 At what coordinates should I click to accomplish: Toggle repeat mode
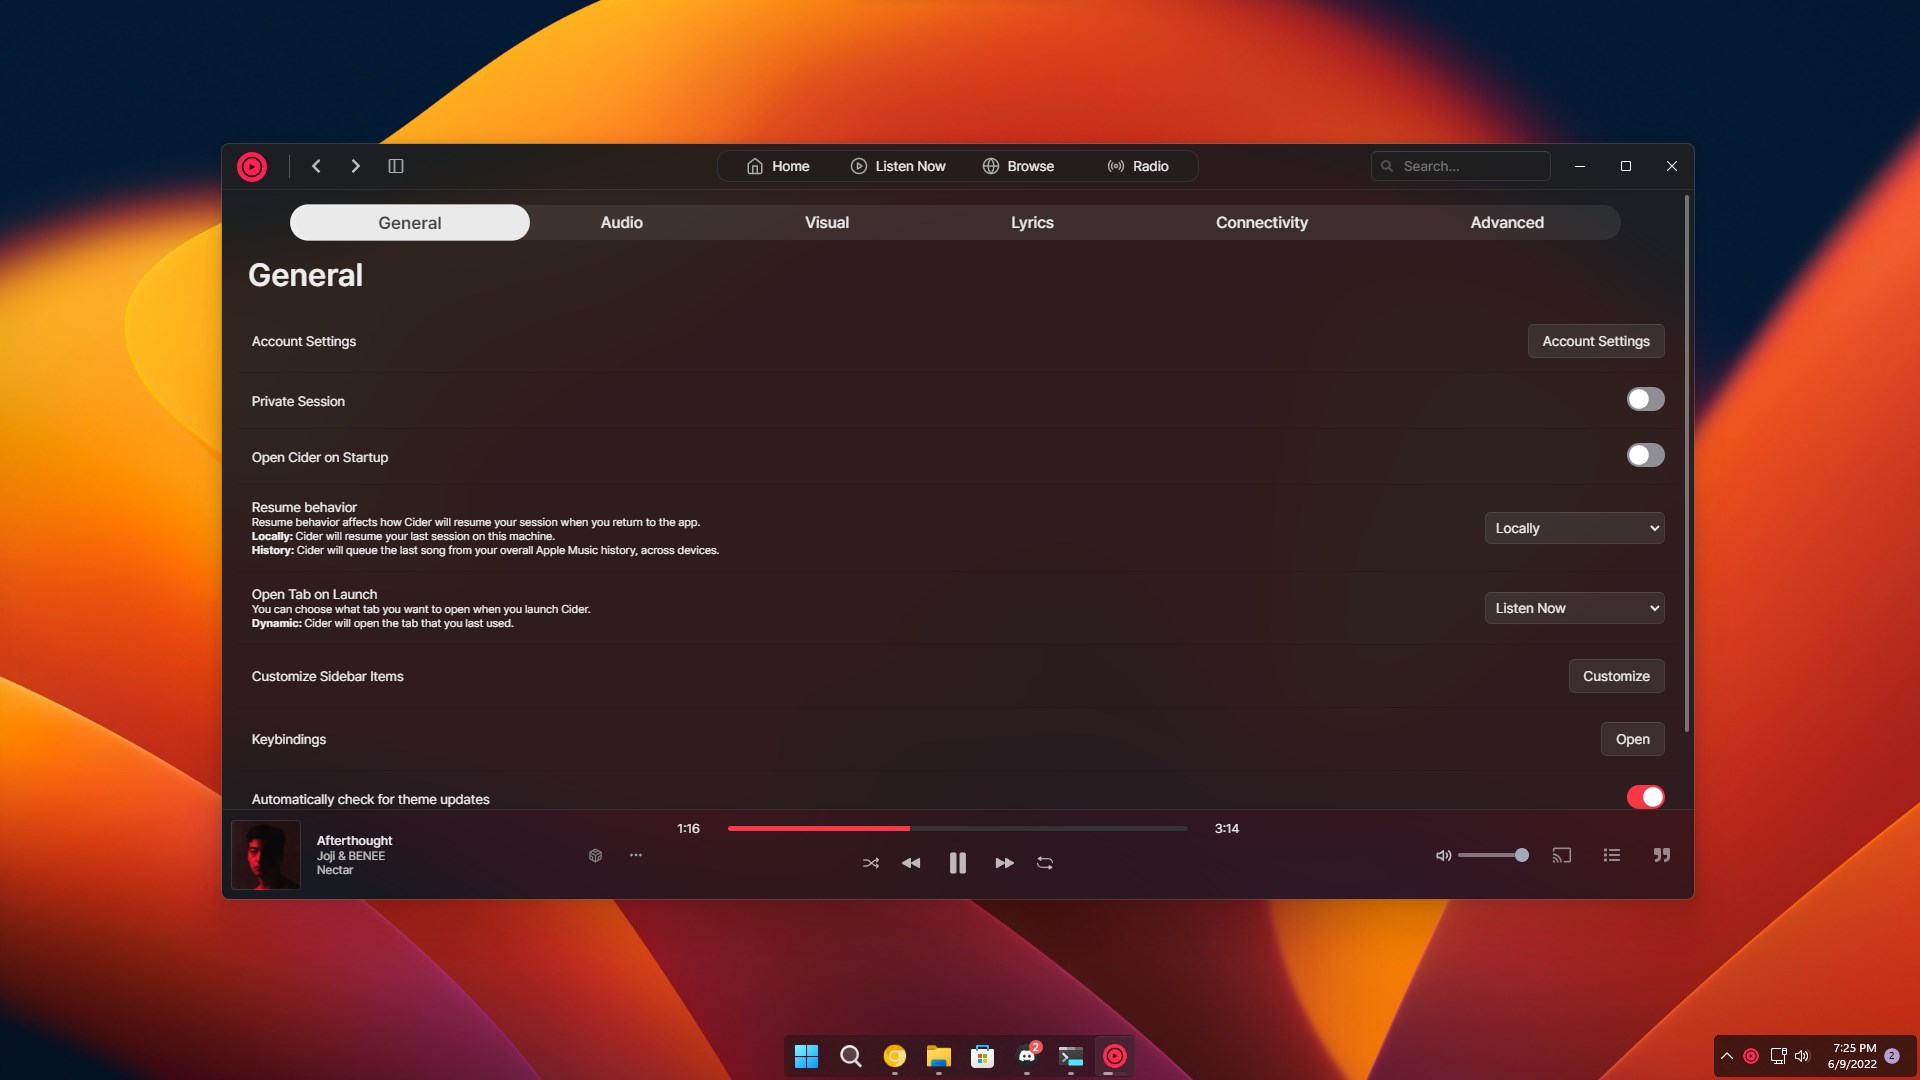[1045, 863]
